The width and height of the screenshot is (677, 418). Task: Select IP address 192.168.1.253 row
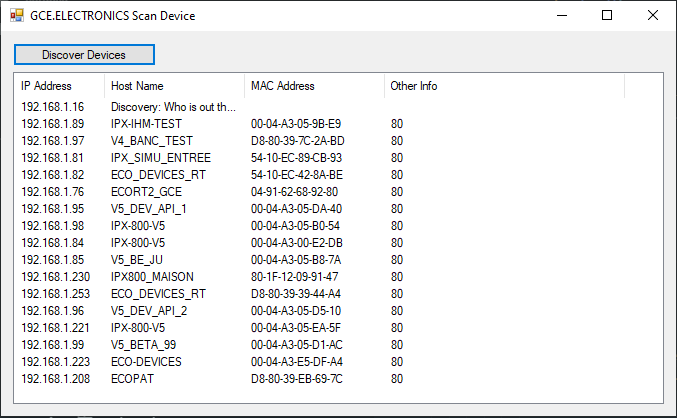55,294
